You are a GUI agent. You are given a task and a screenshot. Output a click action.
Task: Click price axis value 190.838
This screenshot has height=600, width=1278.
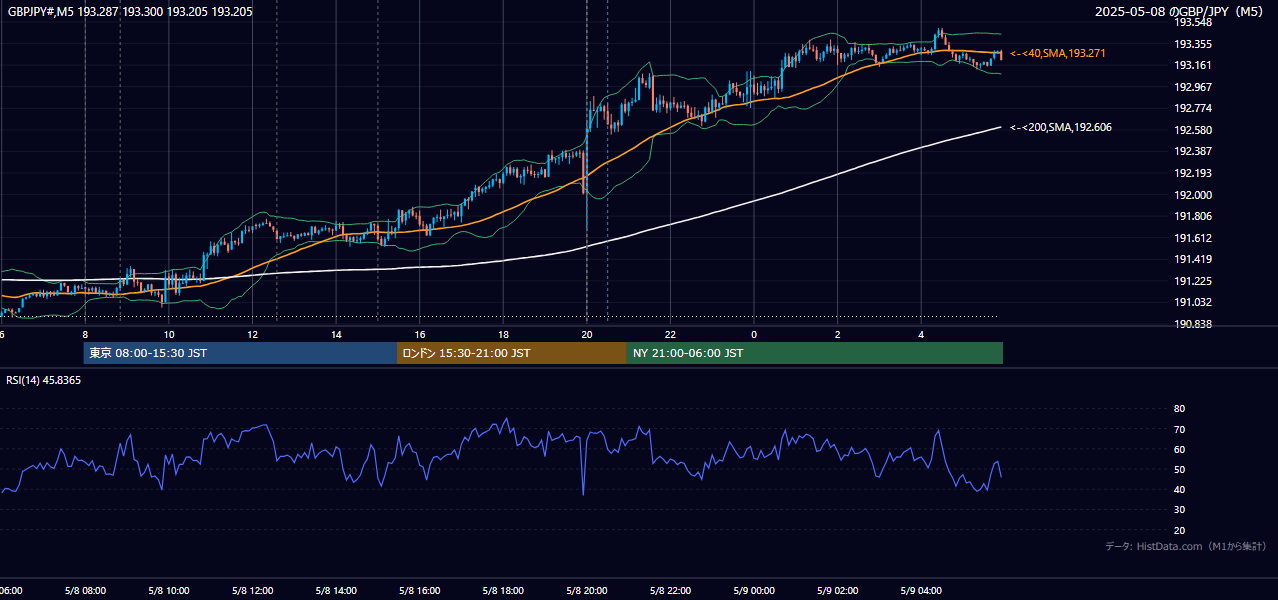click(x=1192, y=324)
